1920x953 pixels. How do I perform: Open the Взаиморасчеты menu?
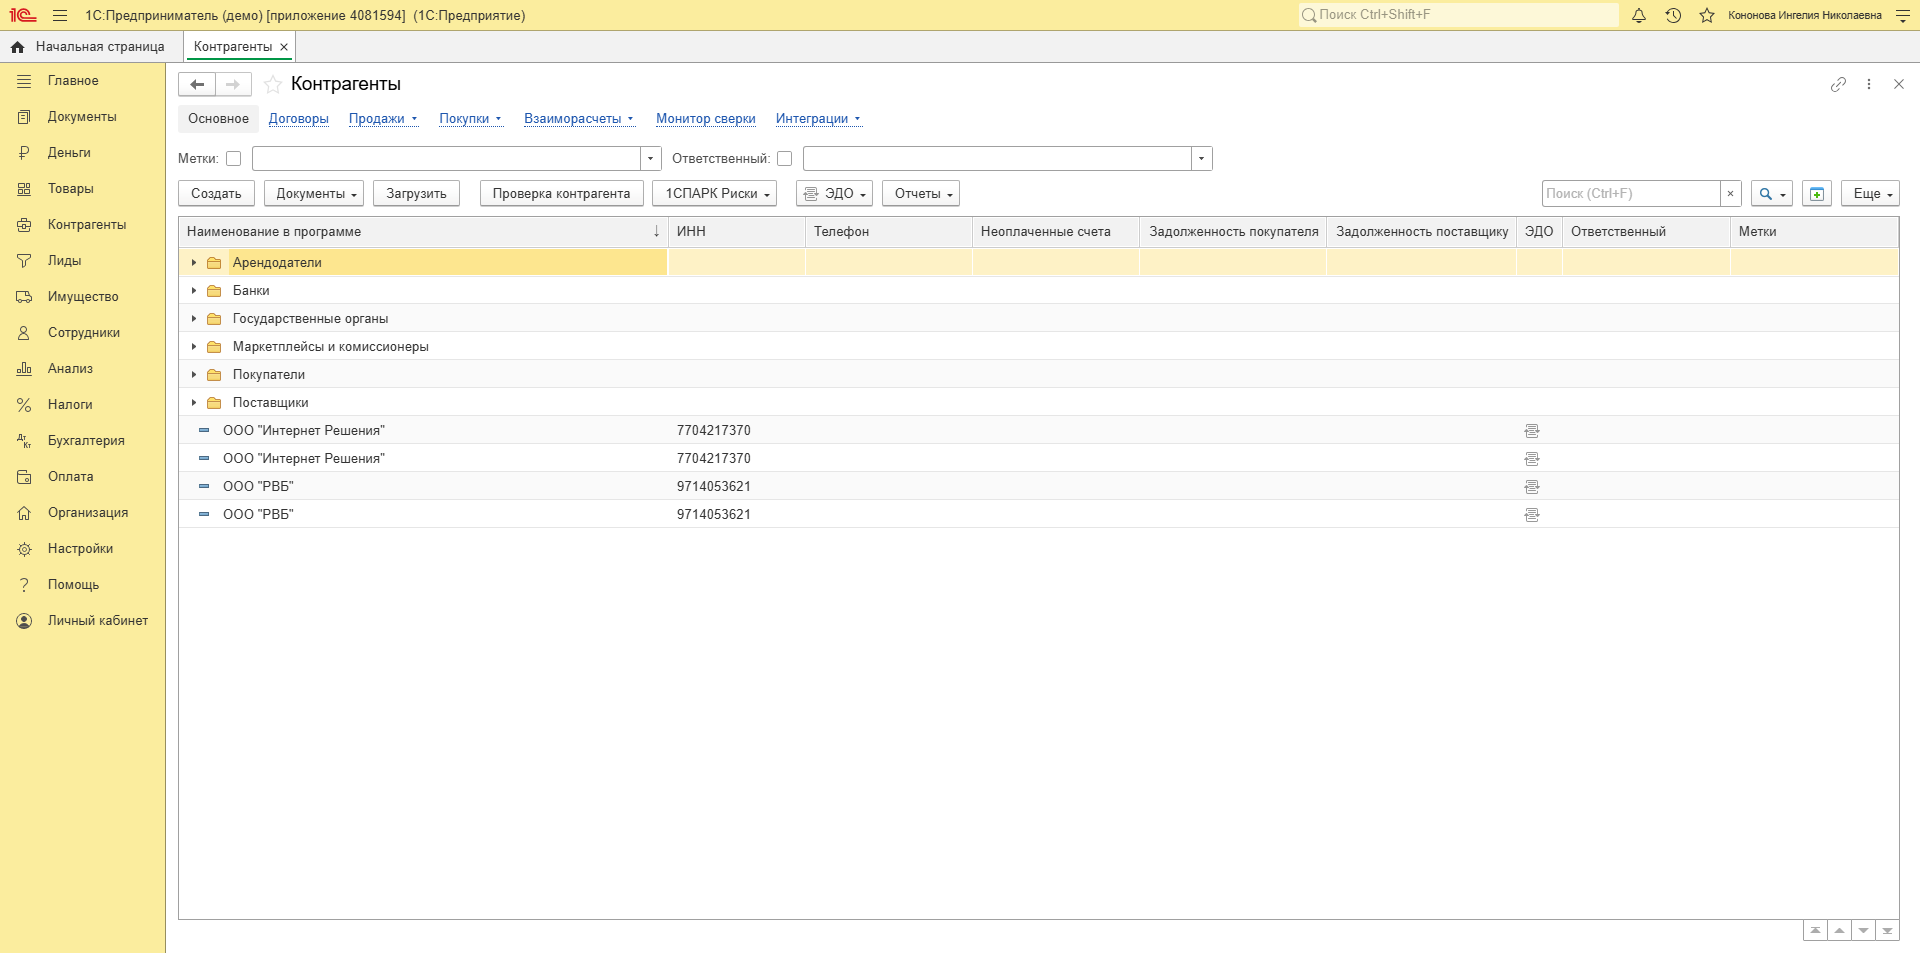point(579,119)
